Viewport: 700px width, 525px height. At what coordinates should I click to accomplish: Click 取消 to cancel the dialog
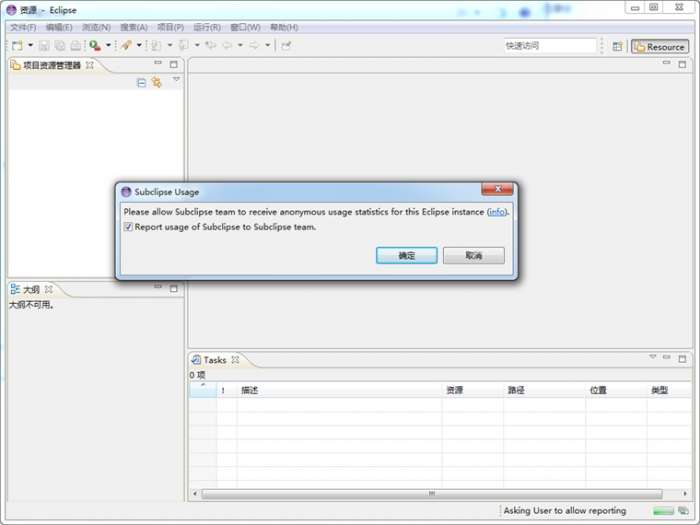[x=474, y=255]
